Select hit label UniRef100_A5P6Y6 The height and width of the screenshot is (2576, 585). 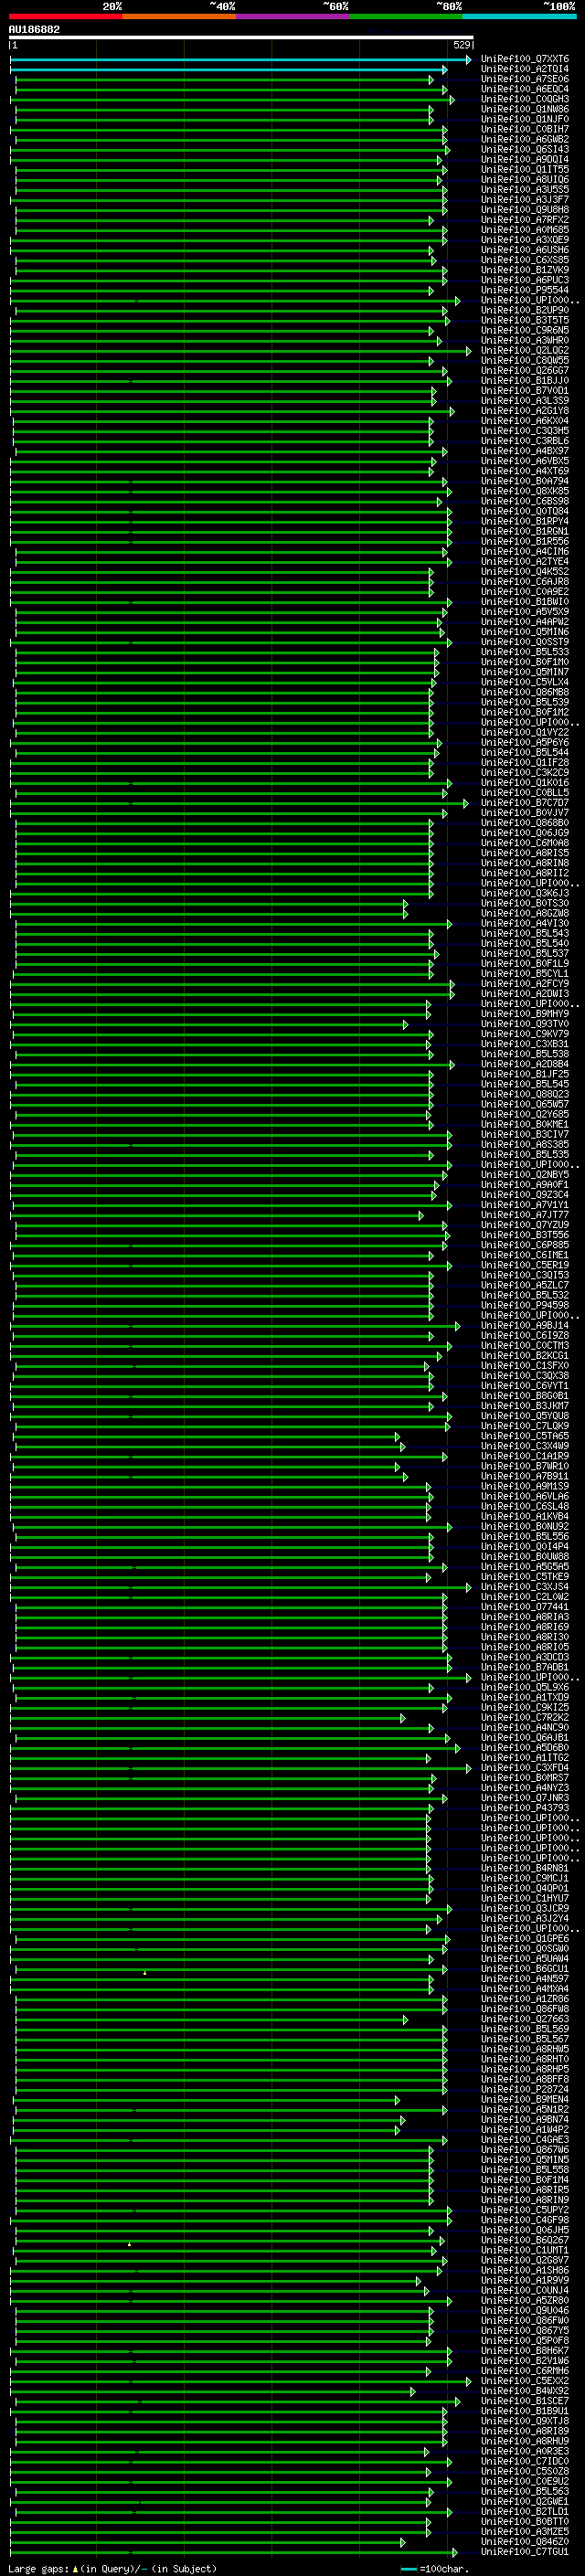(x=525, y=742)
